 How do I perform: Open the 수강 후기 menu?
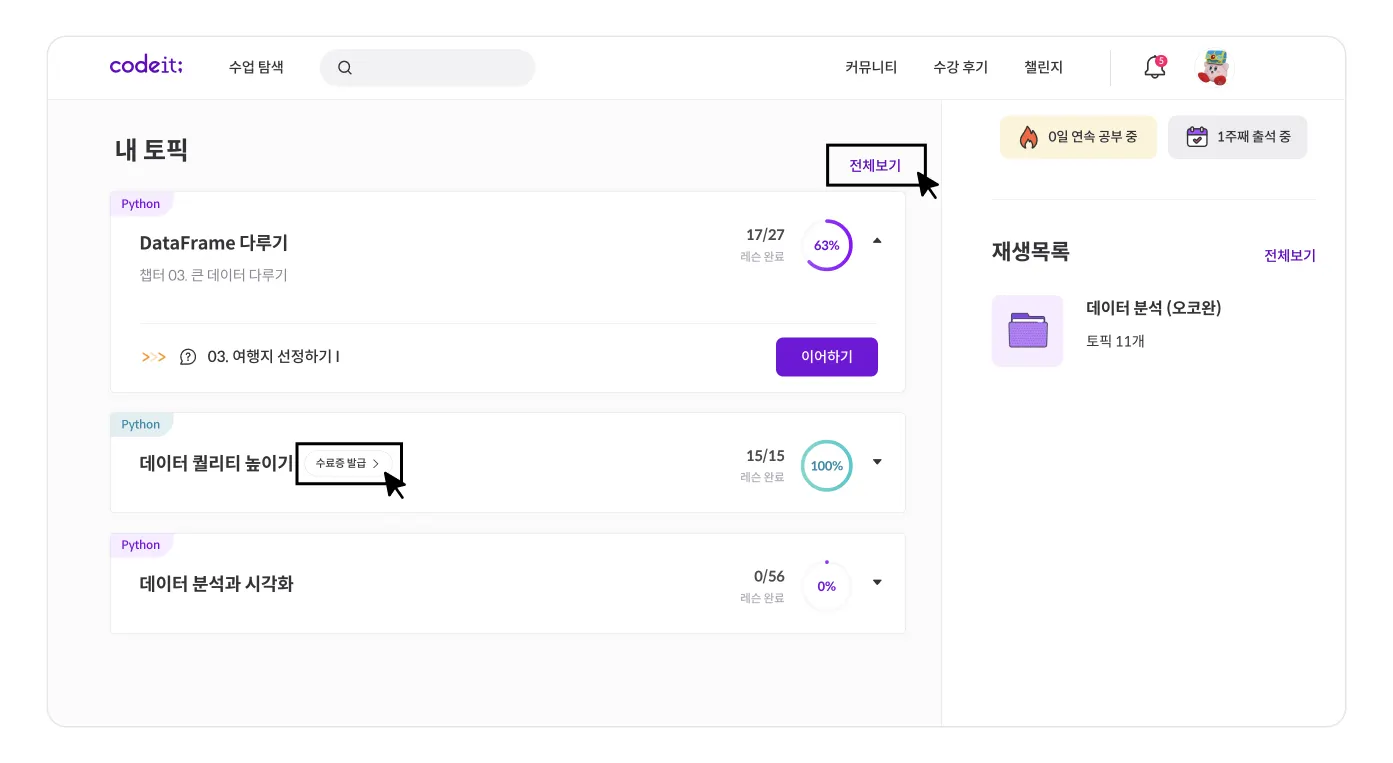pos(960,67)
